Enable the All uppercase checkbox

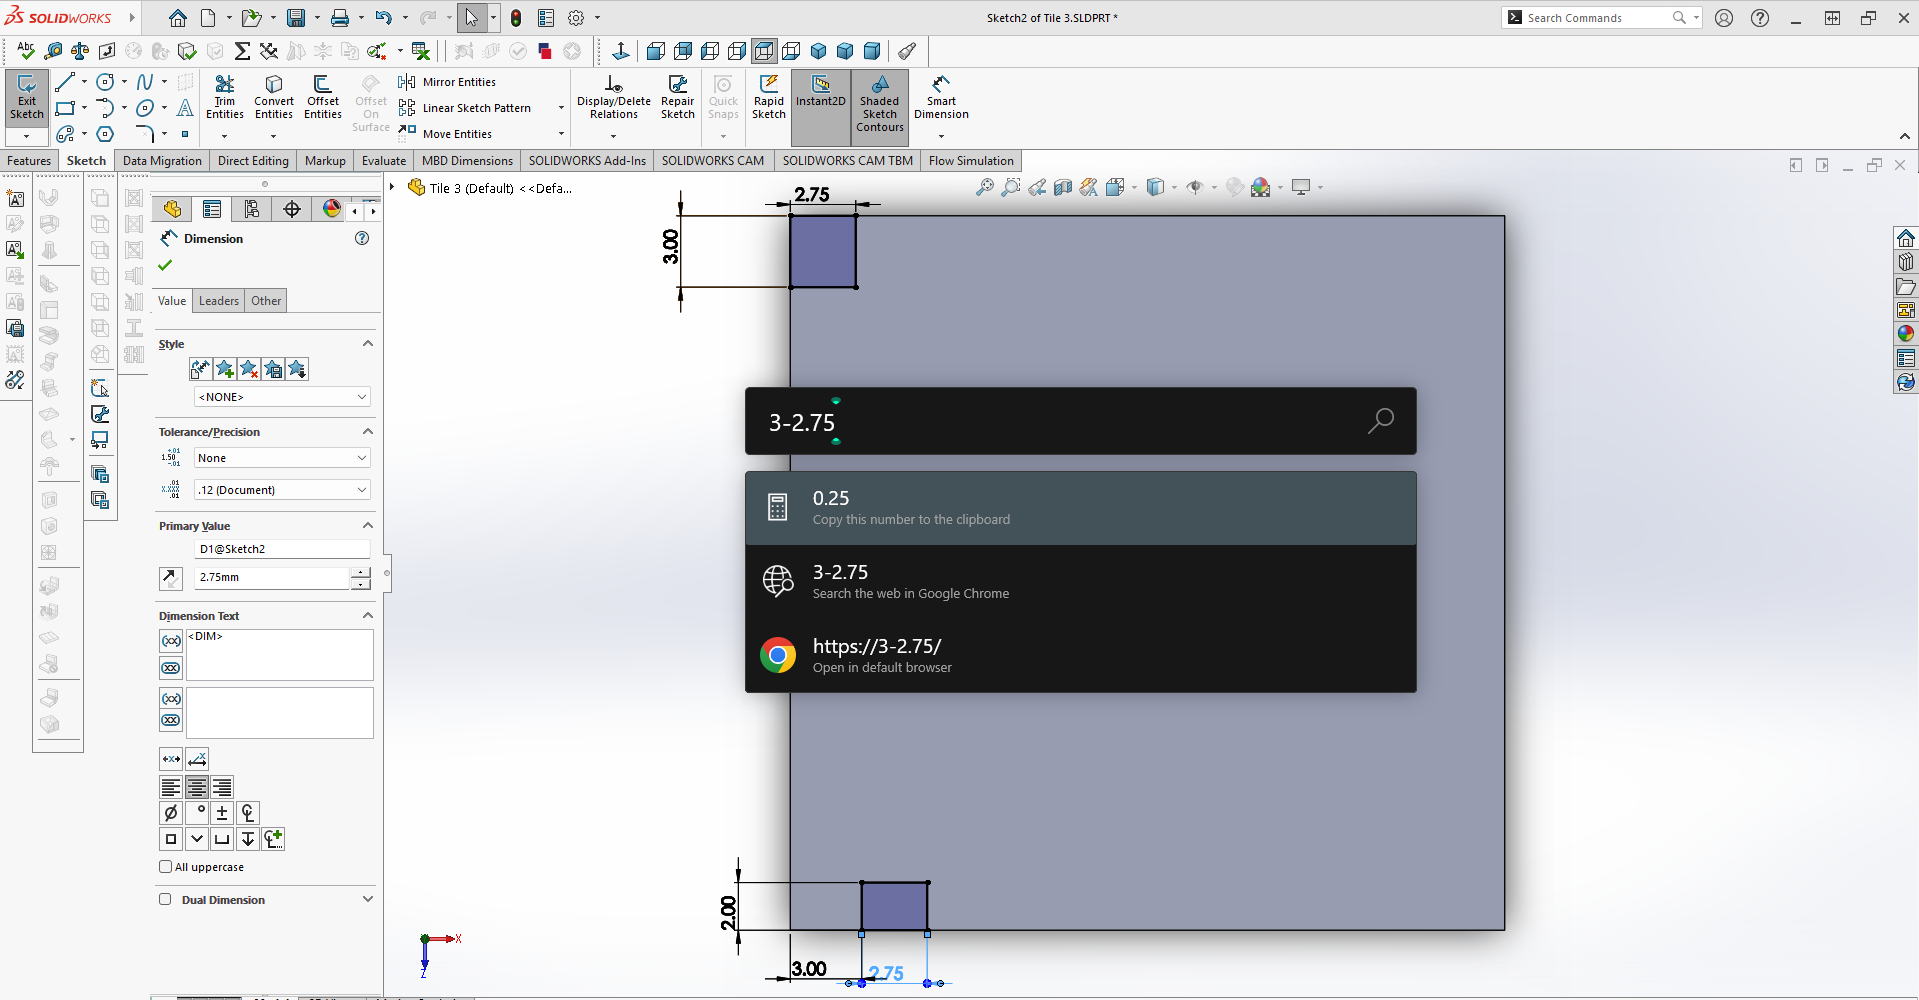tap(166, 867)
